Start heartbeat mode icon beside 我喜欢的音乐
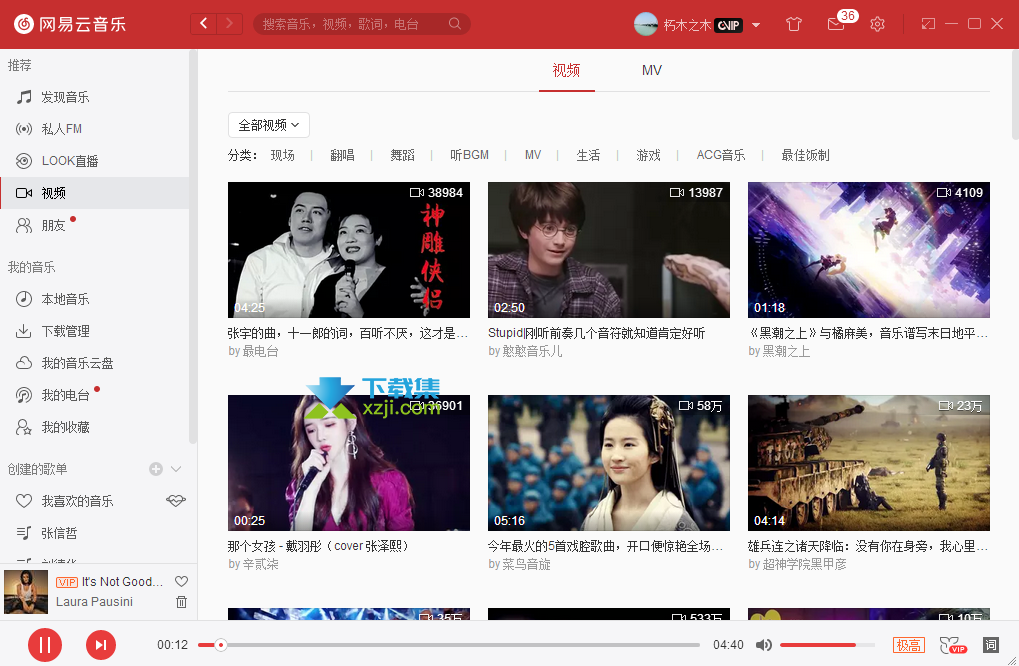1019x666 pixels. click(175, 500)
